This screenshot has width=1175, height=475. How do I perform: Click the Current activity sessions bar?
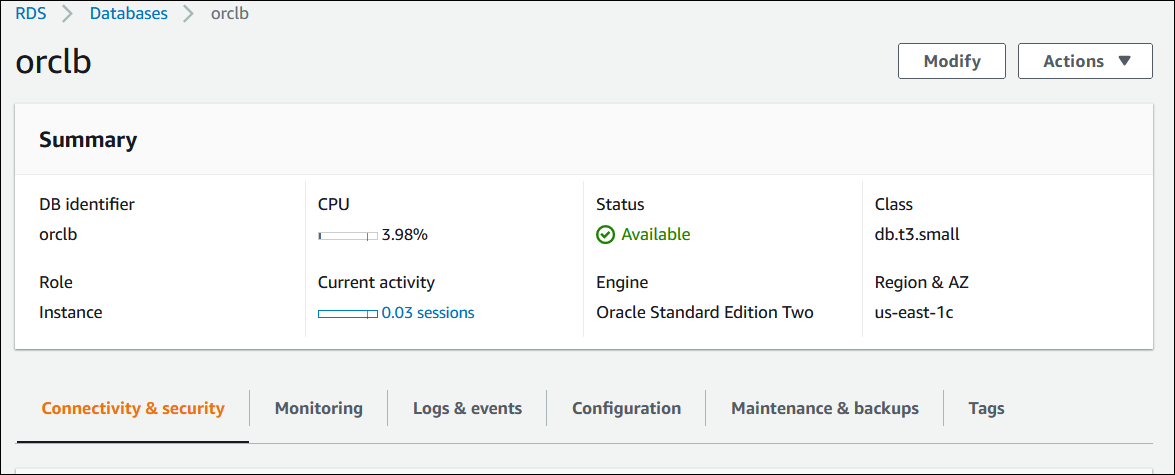347,314
